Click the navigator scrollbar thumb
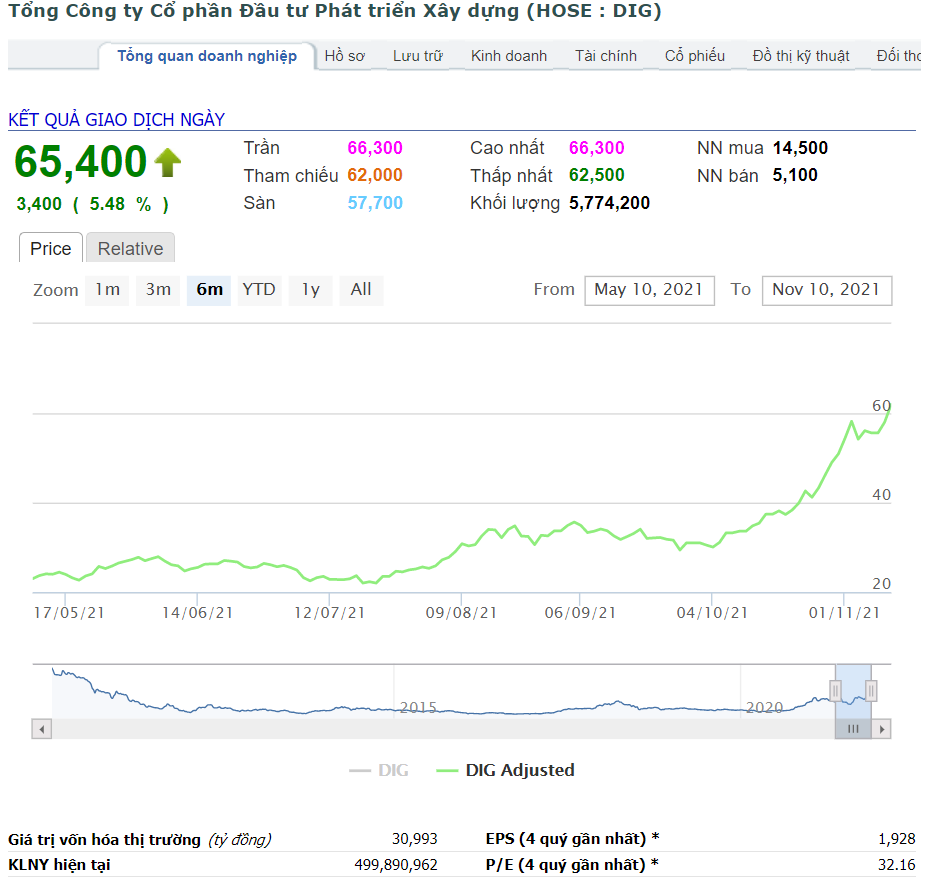The height and width of the screenshot is (879, 925). coord(853,729)
